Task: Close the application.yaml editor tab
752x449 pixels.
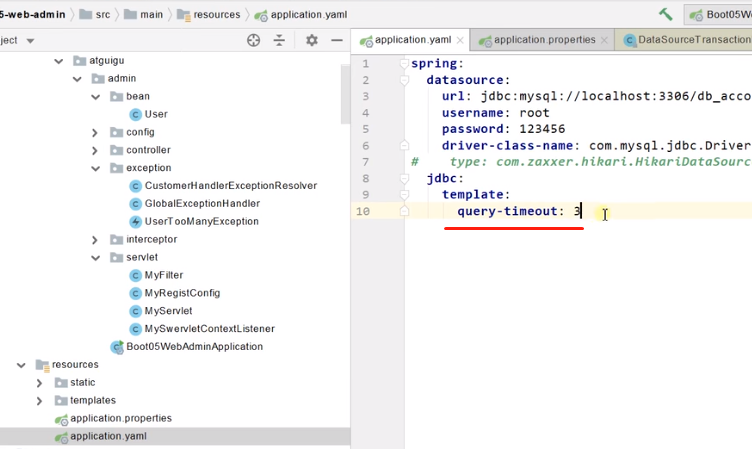Action: point(460,40)
